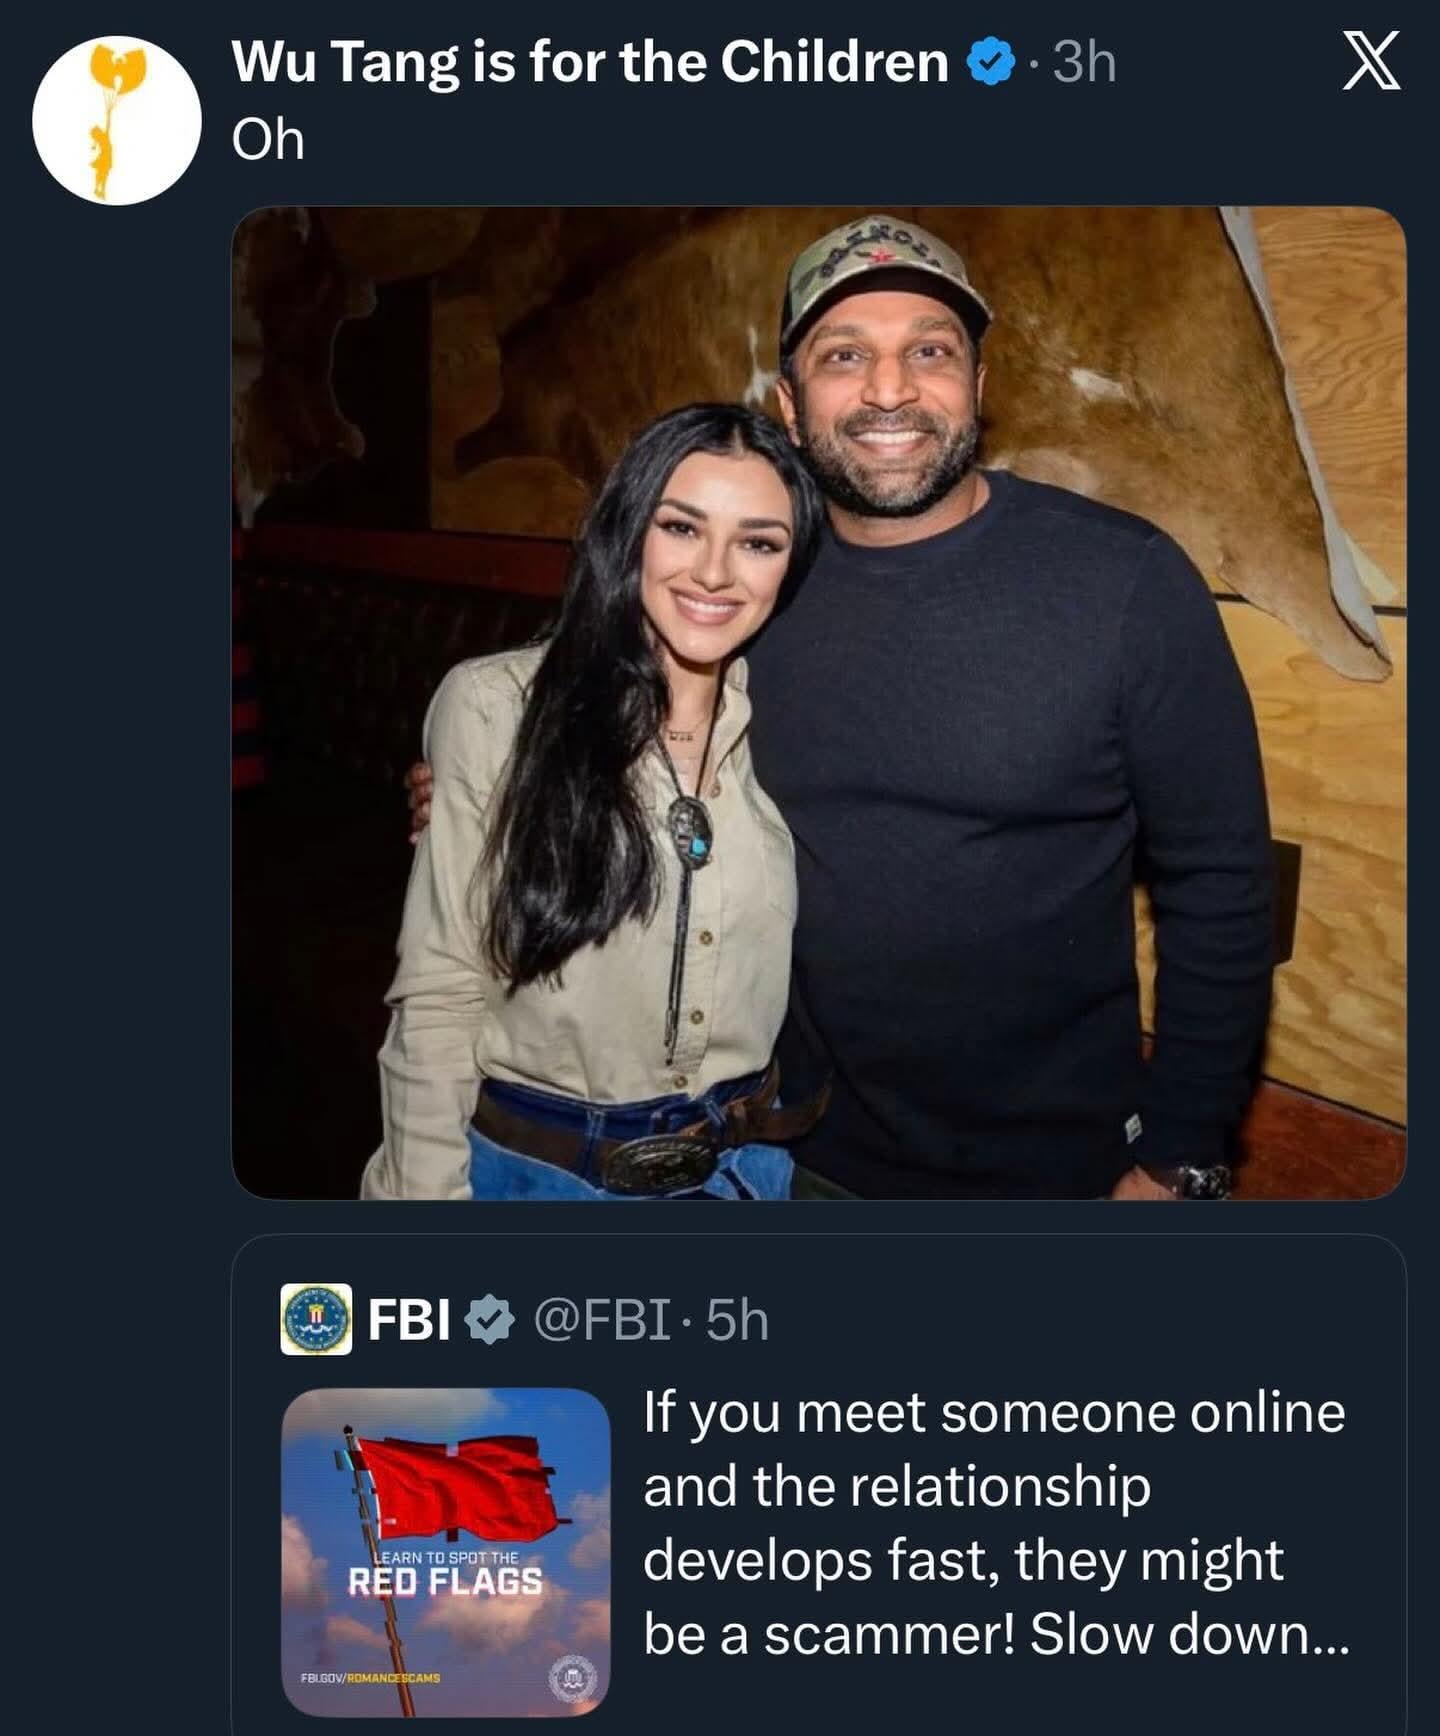Open the FBI seal profile avatar
The height and width of the screenshot is (1736, 1440).
coord(316,1320)
